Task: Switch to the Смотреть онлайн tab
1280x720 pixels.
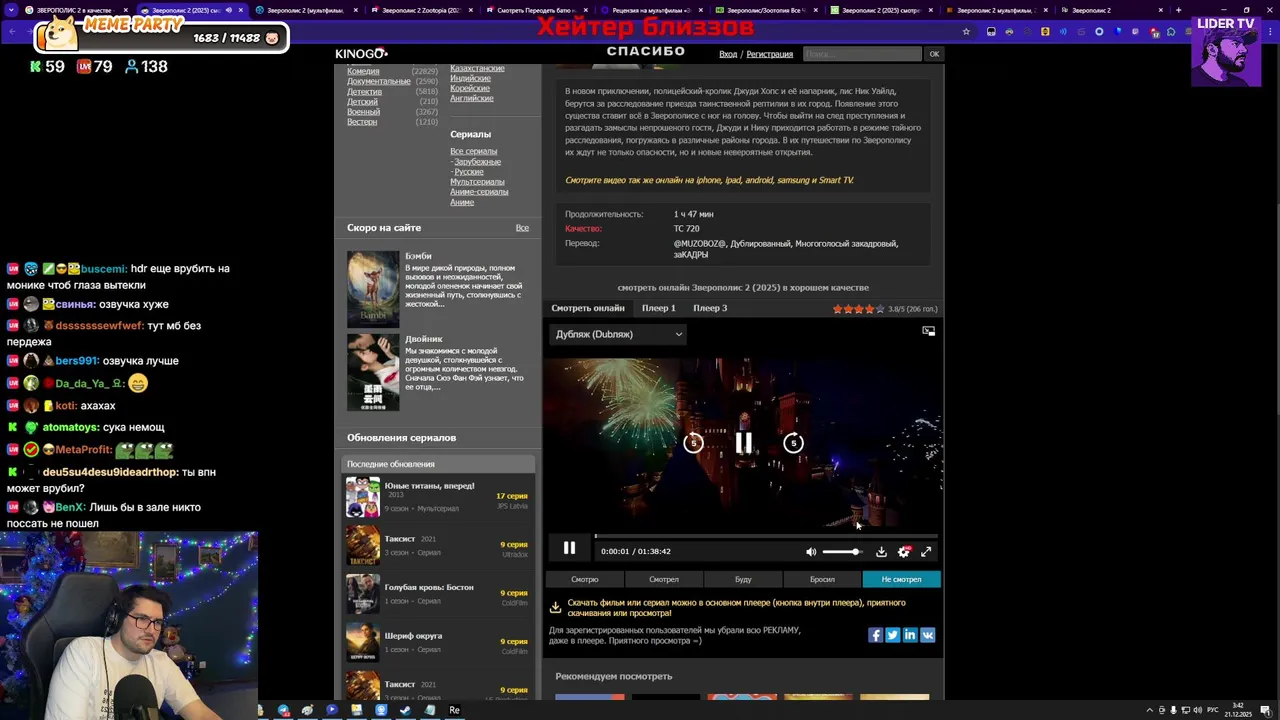Action: coord(588,308)
